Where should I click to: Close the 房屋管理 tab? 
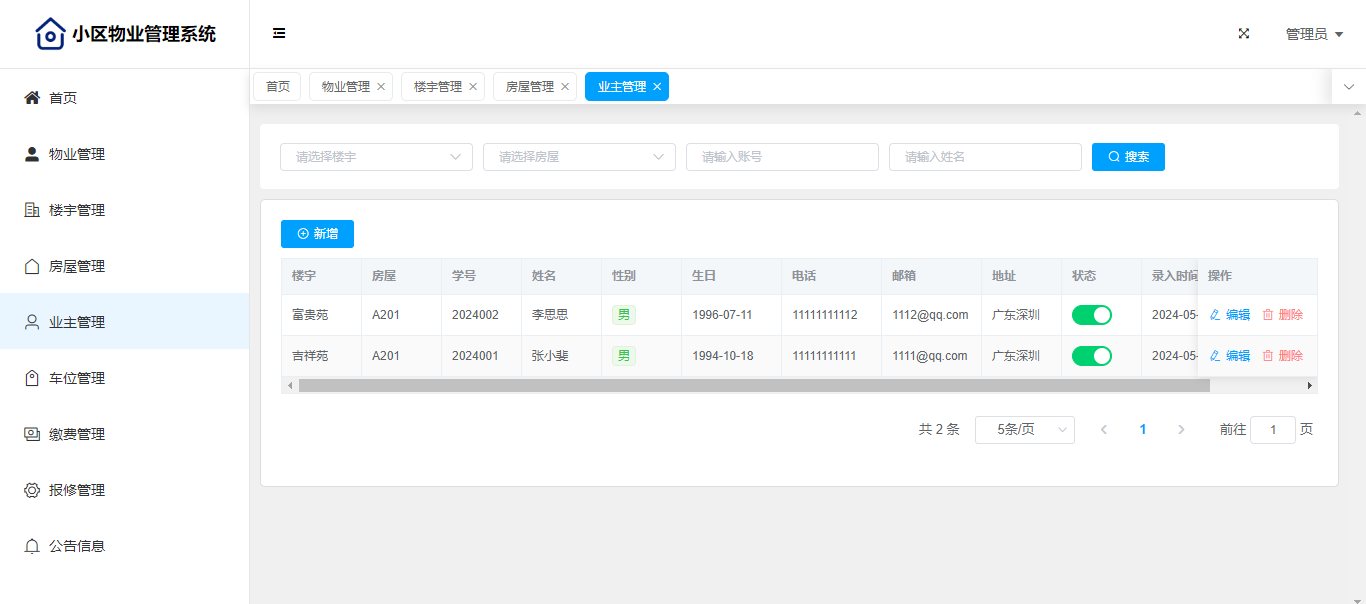pos(565,87)
